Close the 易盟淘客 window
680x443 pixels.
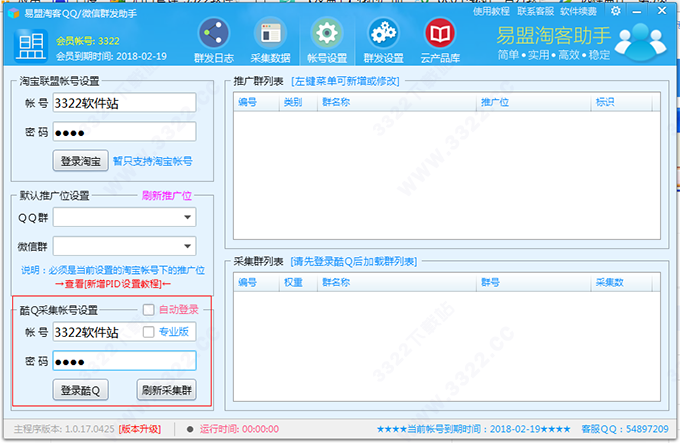click(662, 10)
